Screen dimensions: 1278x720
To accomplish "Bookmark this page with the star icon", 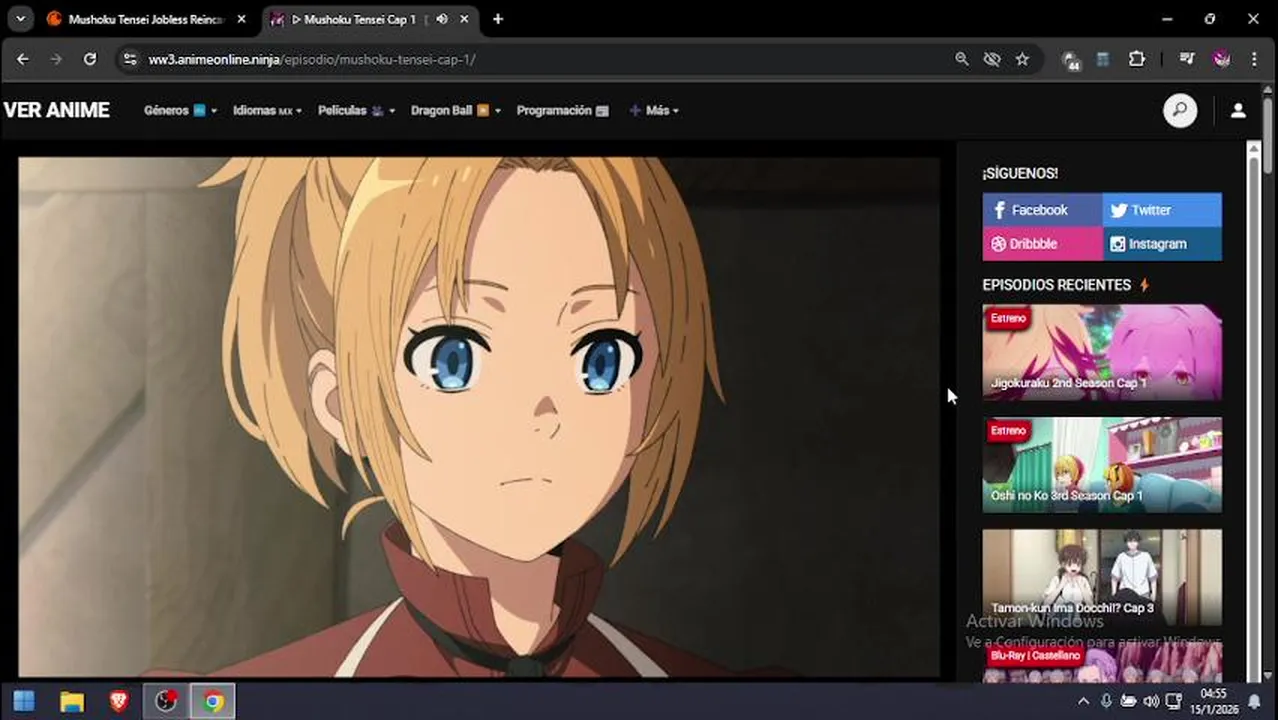I will click(1022, 59).
